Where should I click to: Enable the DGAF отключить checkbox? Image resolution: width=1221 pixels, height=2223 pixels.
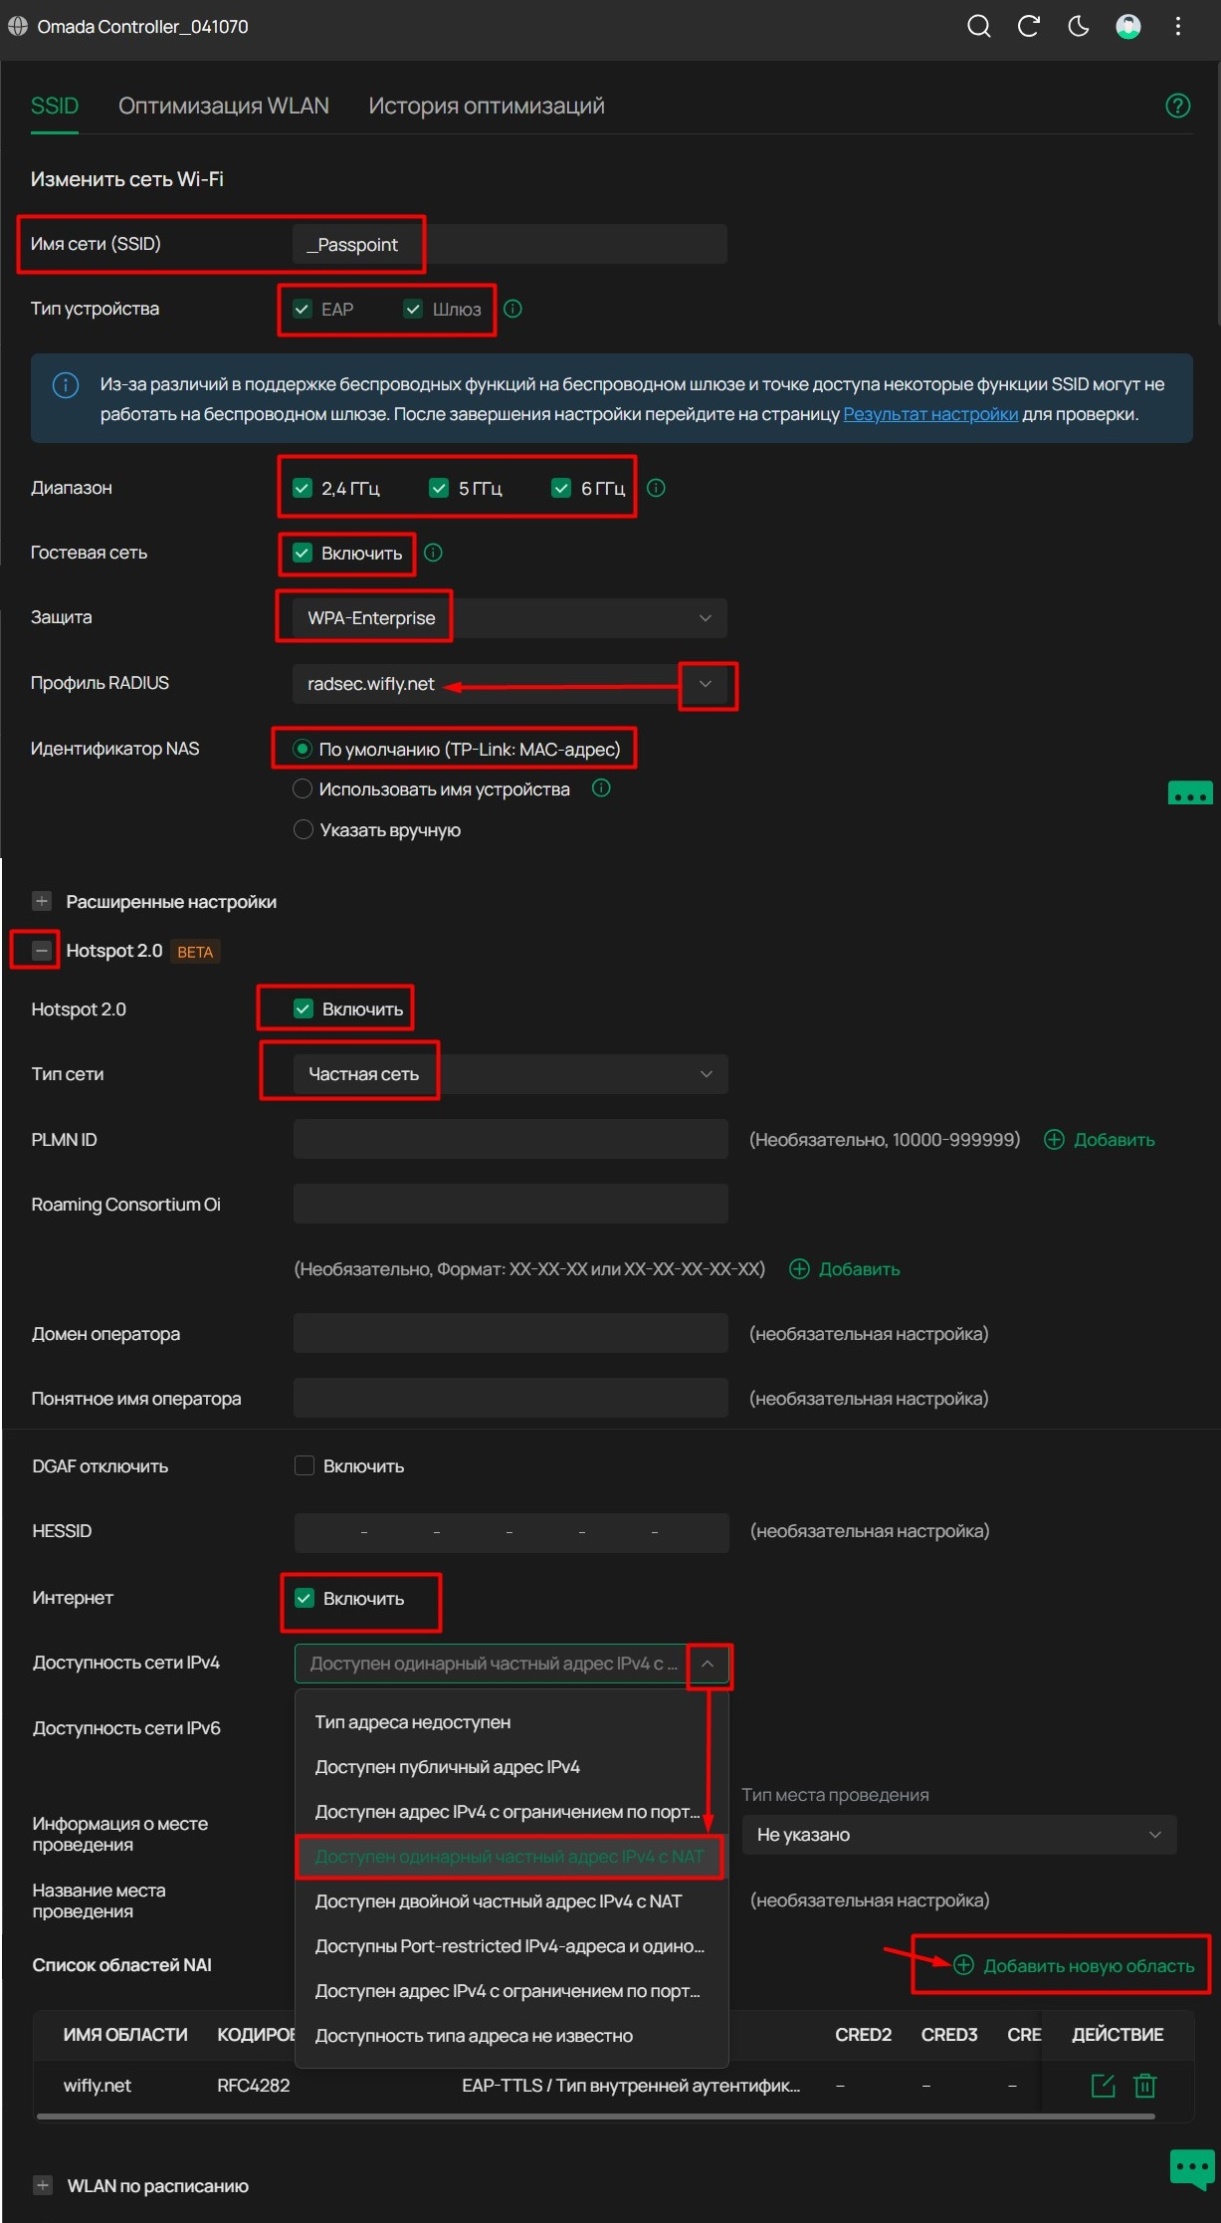[x=304, y=1466]
